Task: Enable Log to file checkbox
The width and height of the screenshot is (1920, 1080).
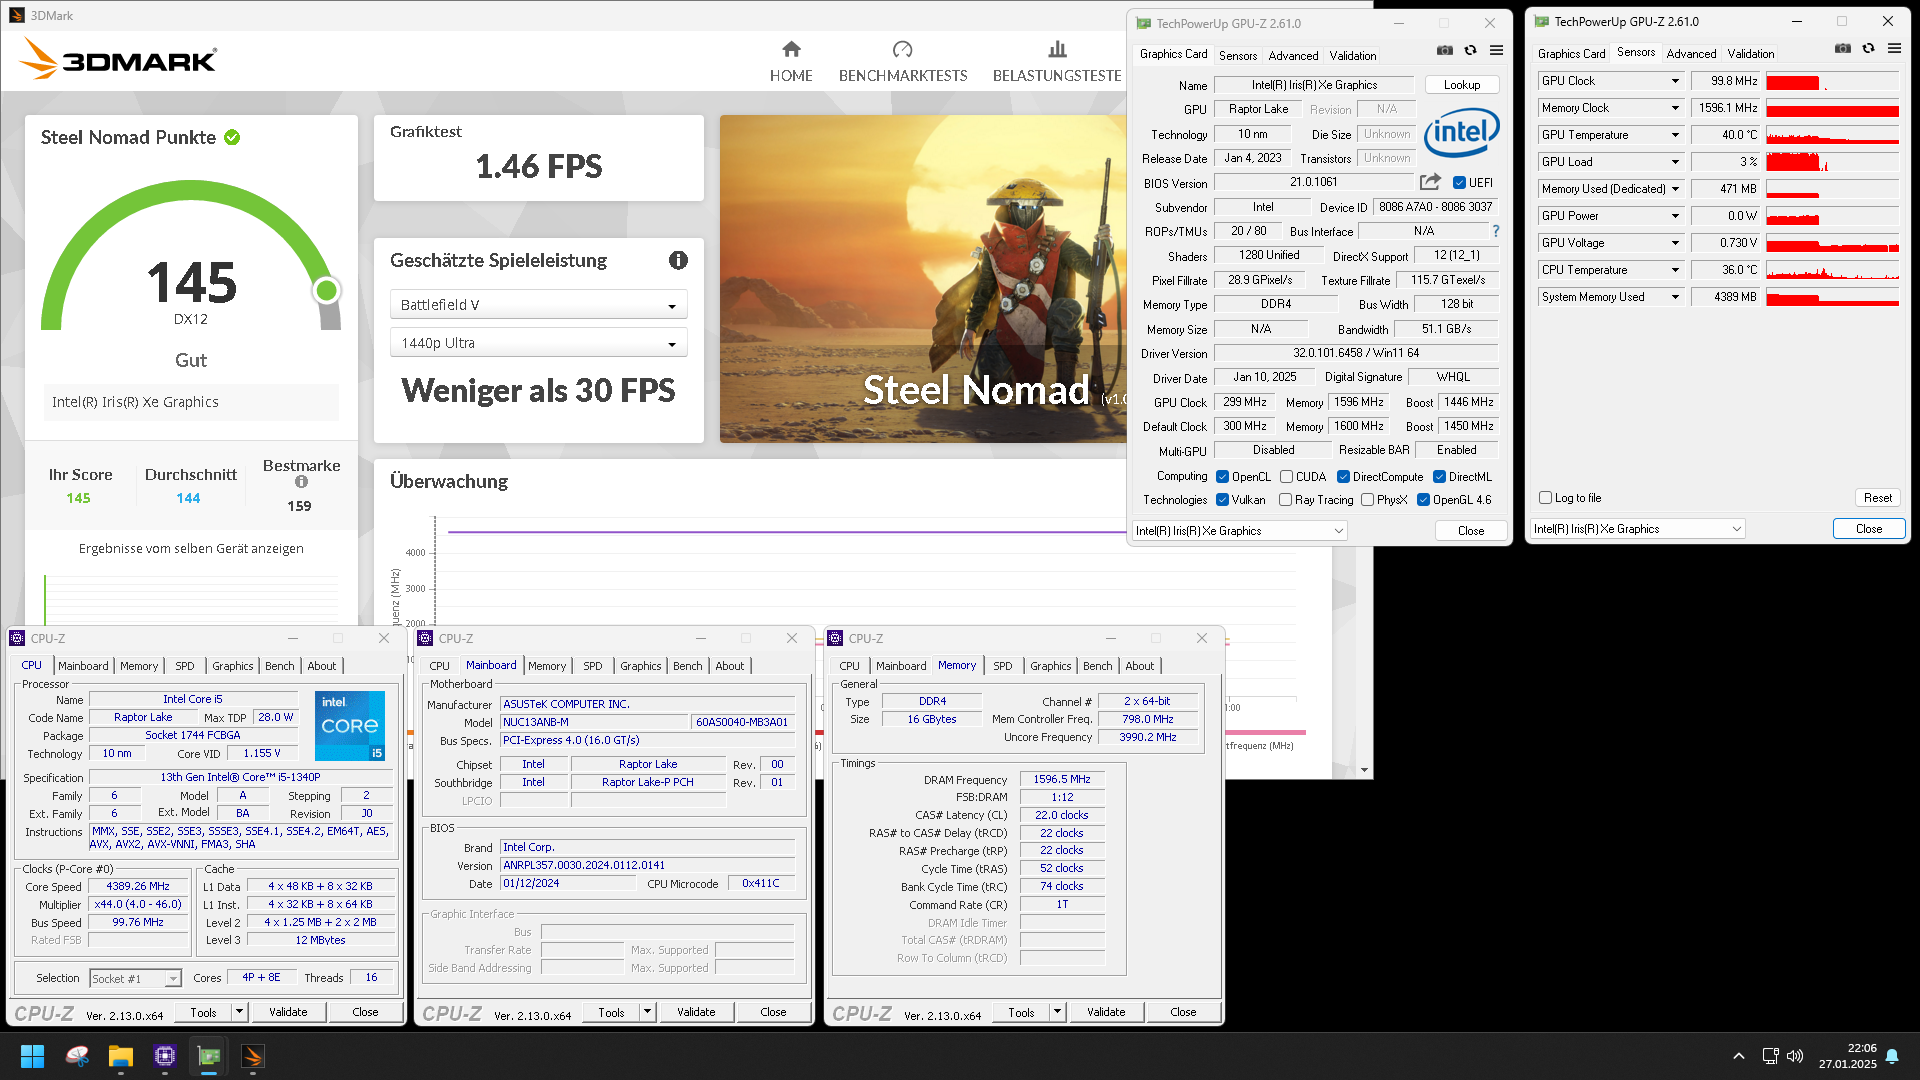Action: point(1545,498)
